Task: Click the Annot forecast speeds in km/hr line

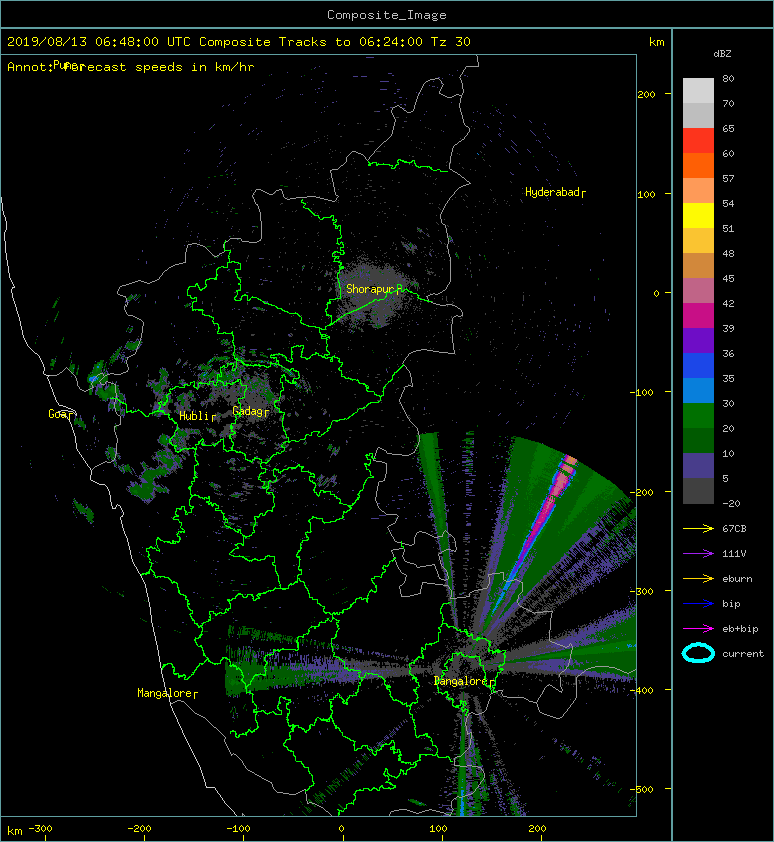Action: 131,67
